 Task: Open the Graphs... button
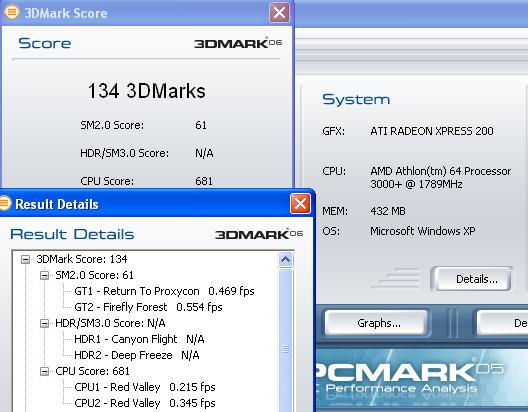pyautogui.click(x=376, y=323)
